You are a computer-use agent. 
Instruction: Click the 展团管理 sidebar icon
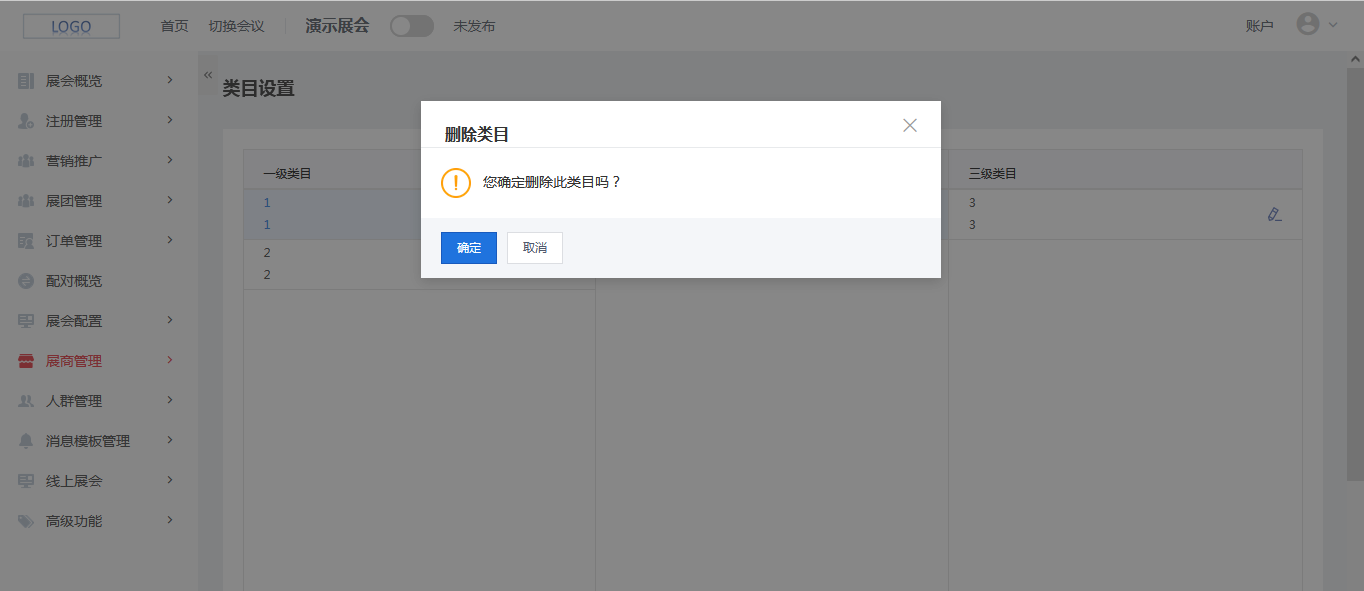(26, 201)
